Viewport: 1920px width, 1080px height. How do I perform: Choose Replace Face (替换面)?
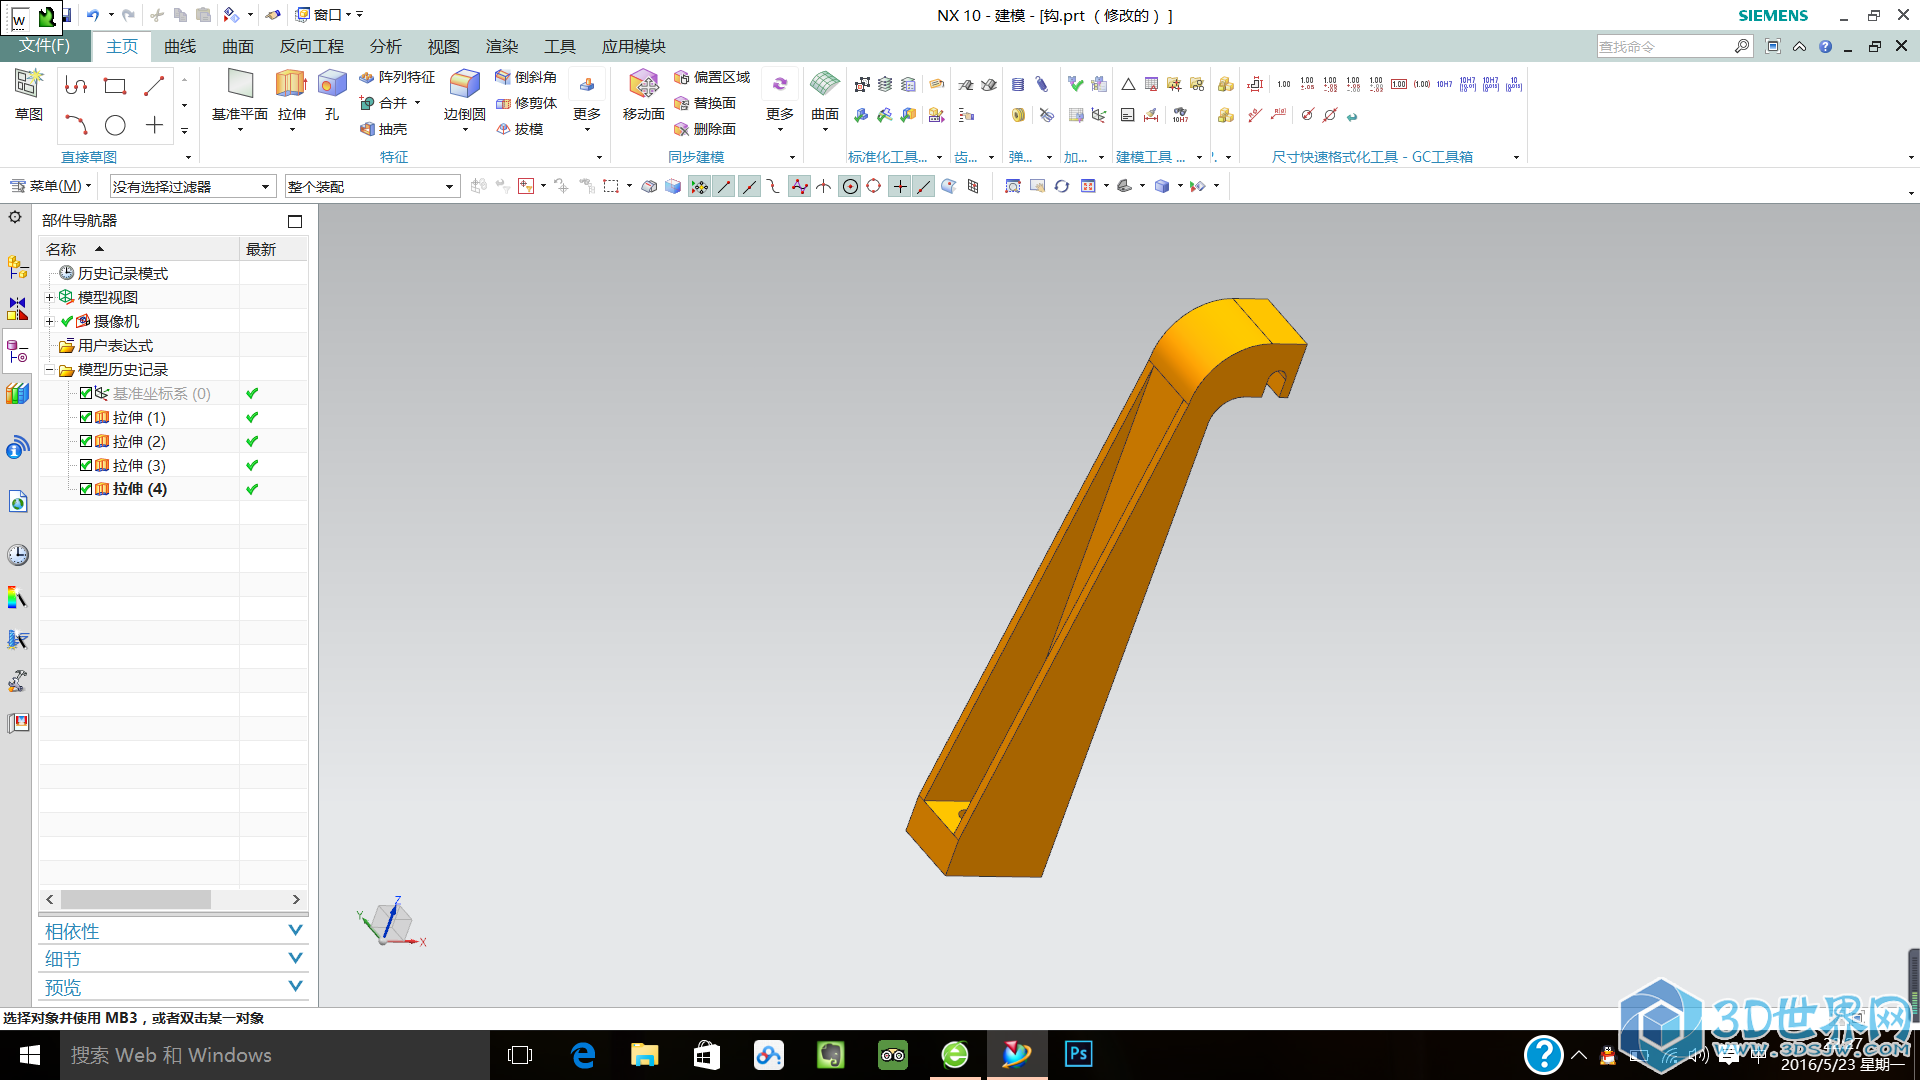[705, 103]
